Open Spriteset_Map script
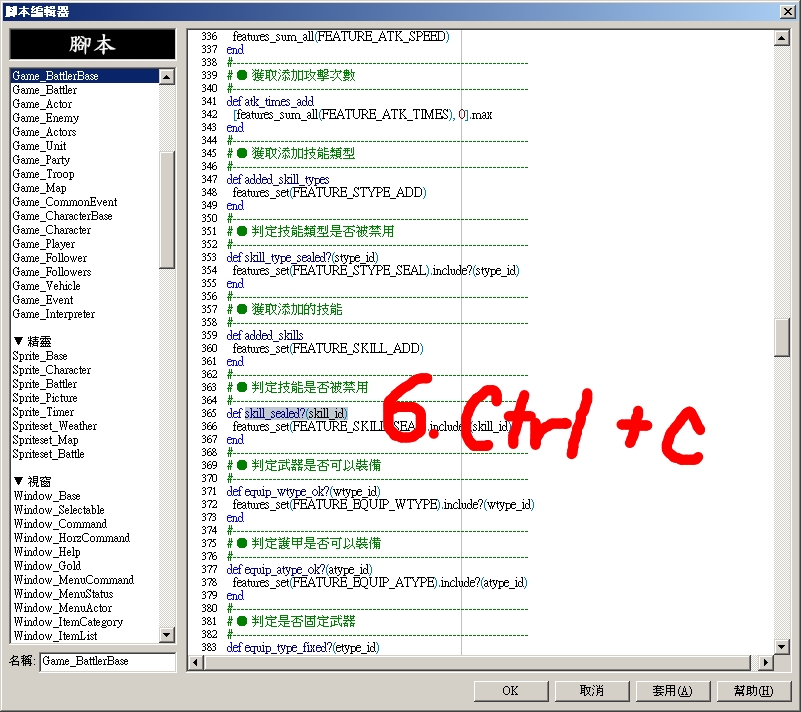 click(45, 440)
